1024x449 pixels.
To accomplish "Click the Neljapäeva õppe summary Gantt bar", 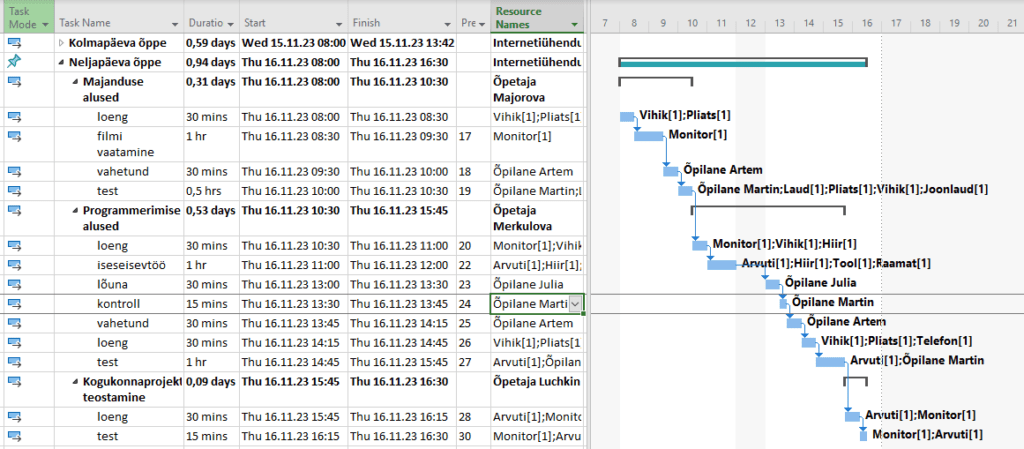I will click(743, 63).
